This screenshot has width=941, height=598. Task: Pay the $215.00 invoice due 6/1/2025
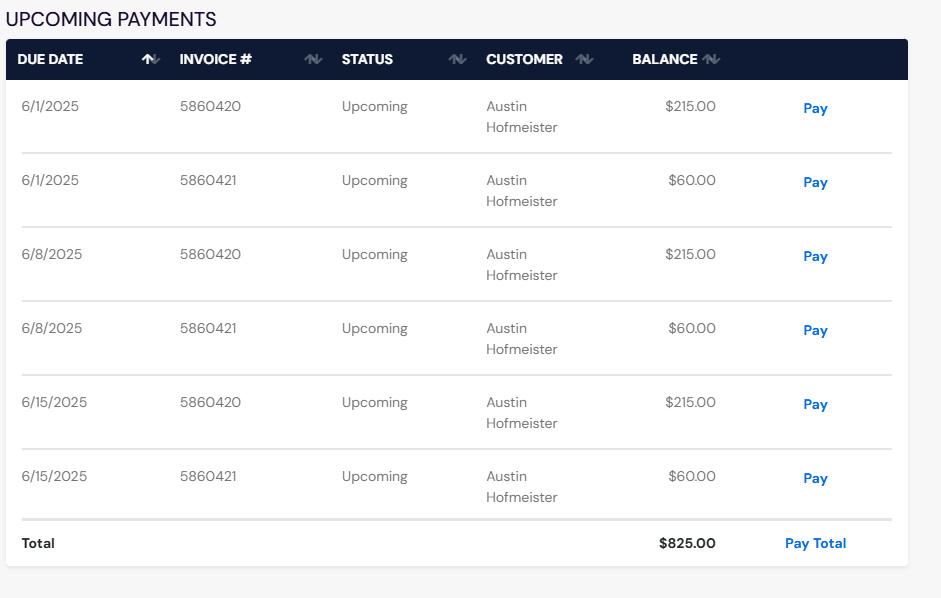pos(815,108)
